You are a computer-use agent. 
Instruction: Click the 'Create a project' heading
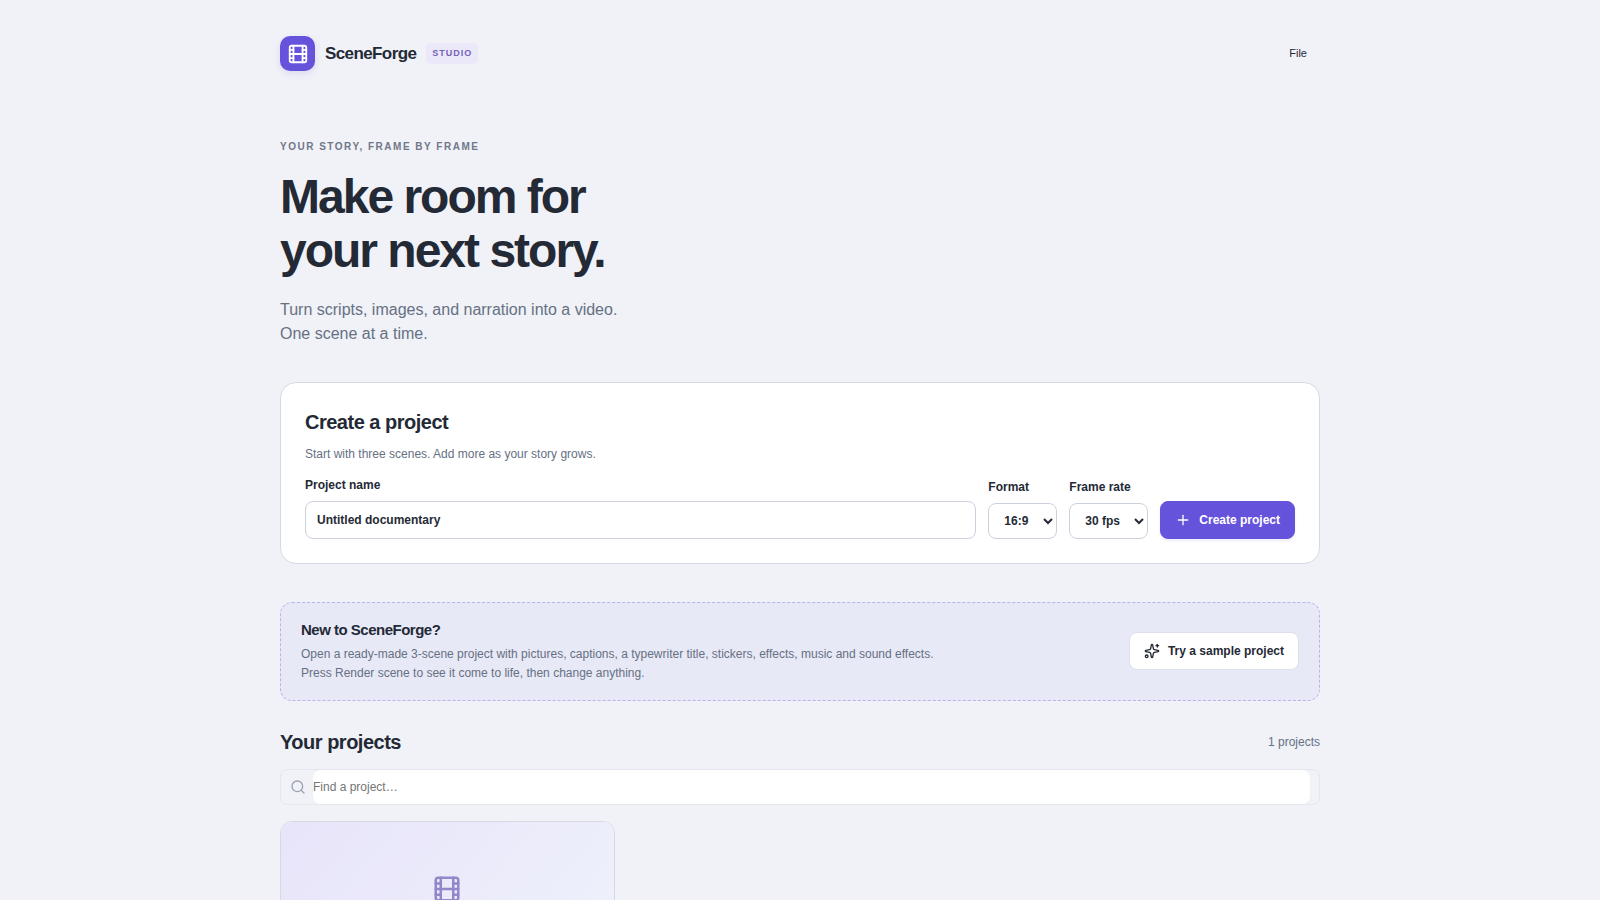[377, 422]
